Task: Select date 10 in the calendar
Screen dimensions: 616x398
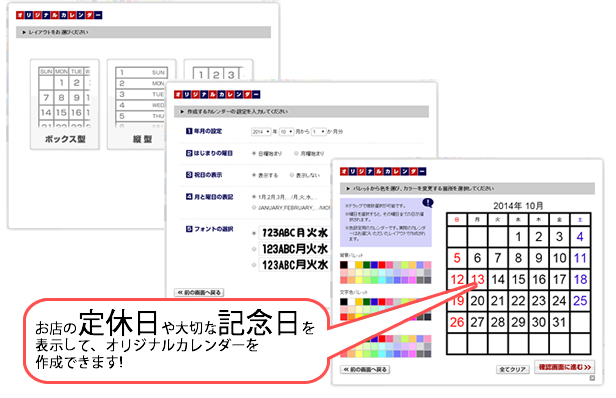Action: 559,258
